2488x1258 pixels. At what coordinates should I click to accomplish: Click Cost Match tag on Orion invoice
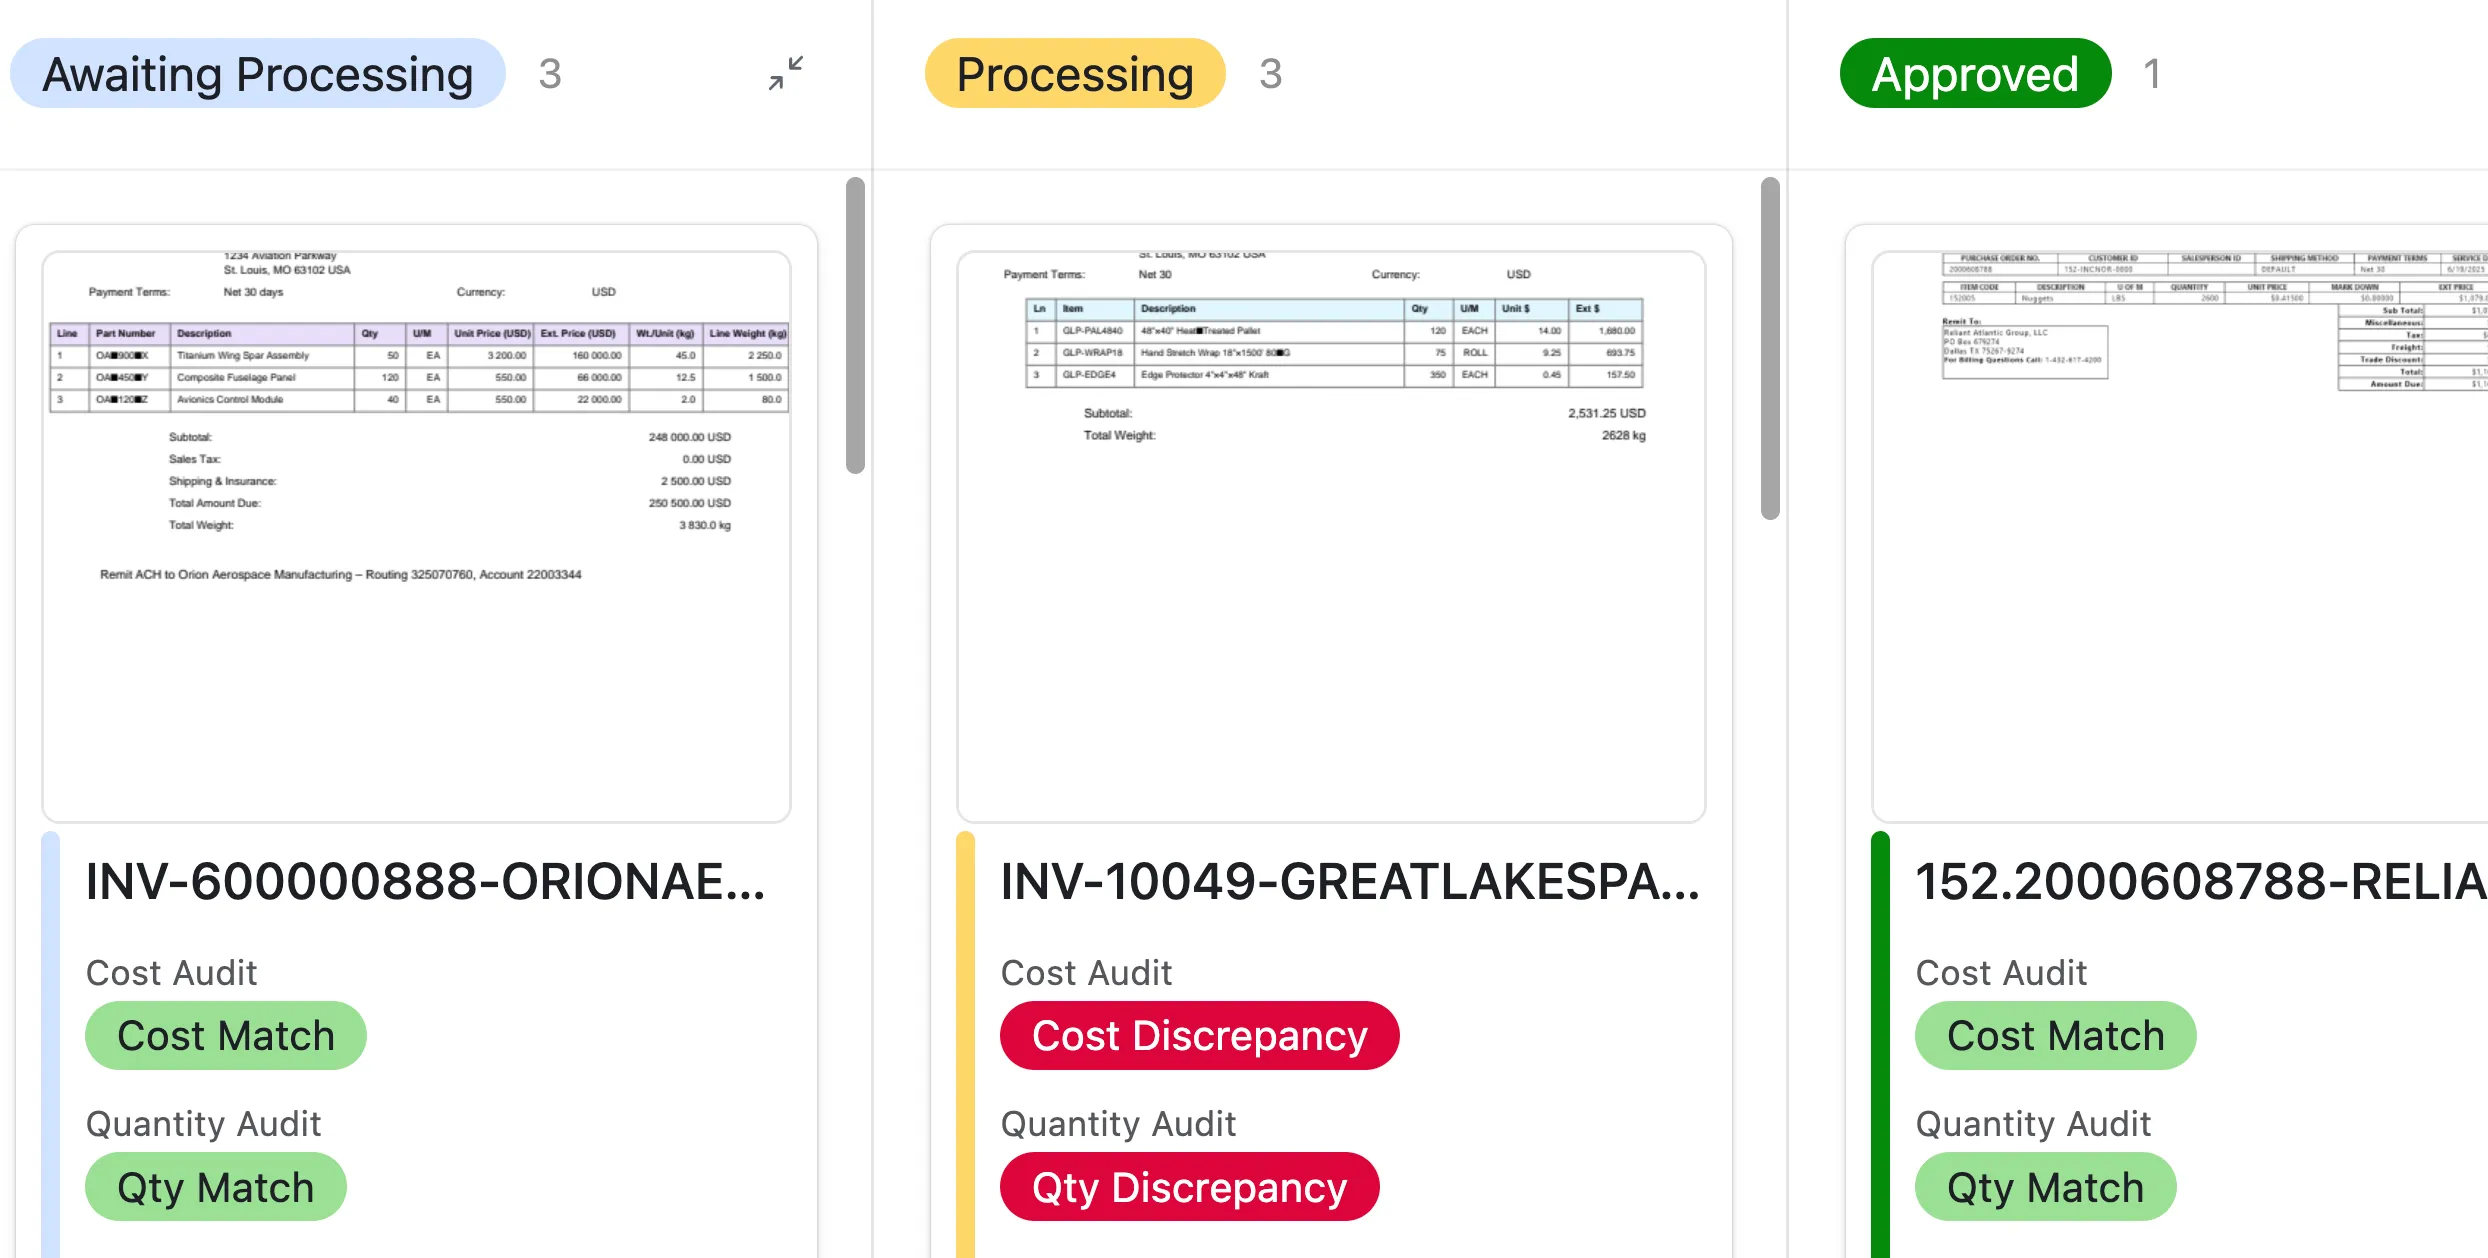coord(226,1036)
